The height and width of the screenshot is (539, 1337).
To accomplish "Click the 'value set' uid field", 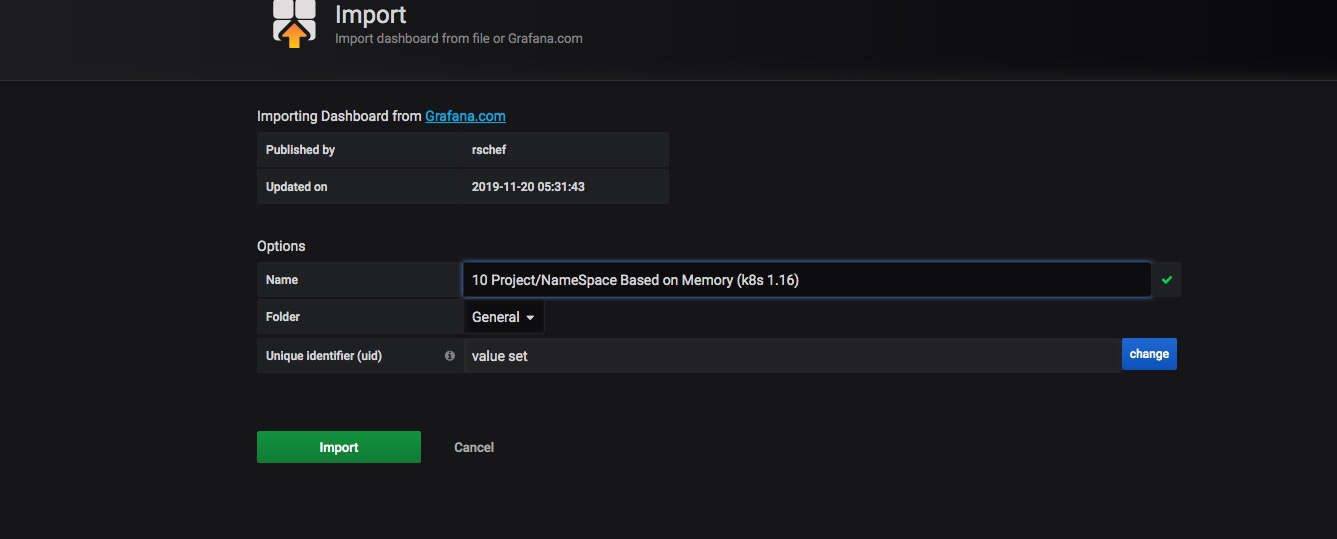I will point(790,355).
